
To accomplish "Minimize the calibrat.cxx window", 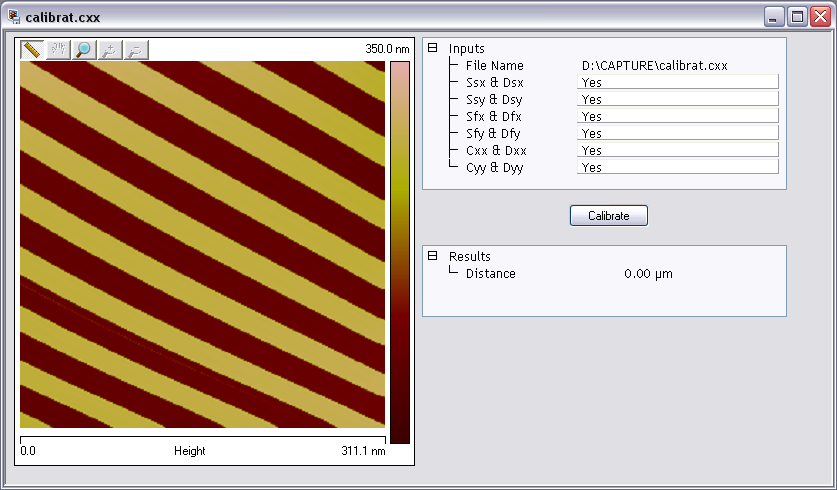I will [773, 17].
